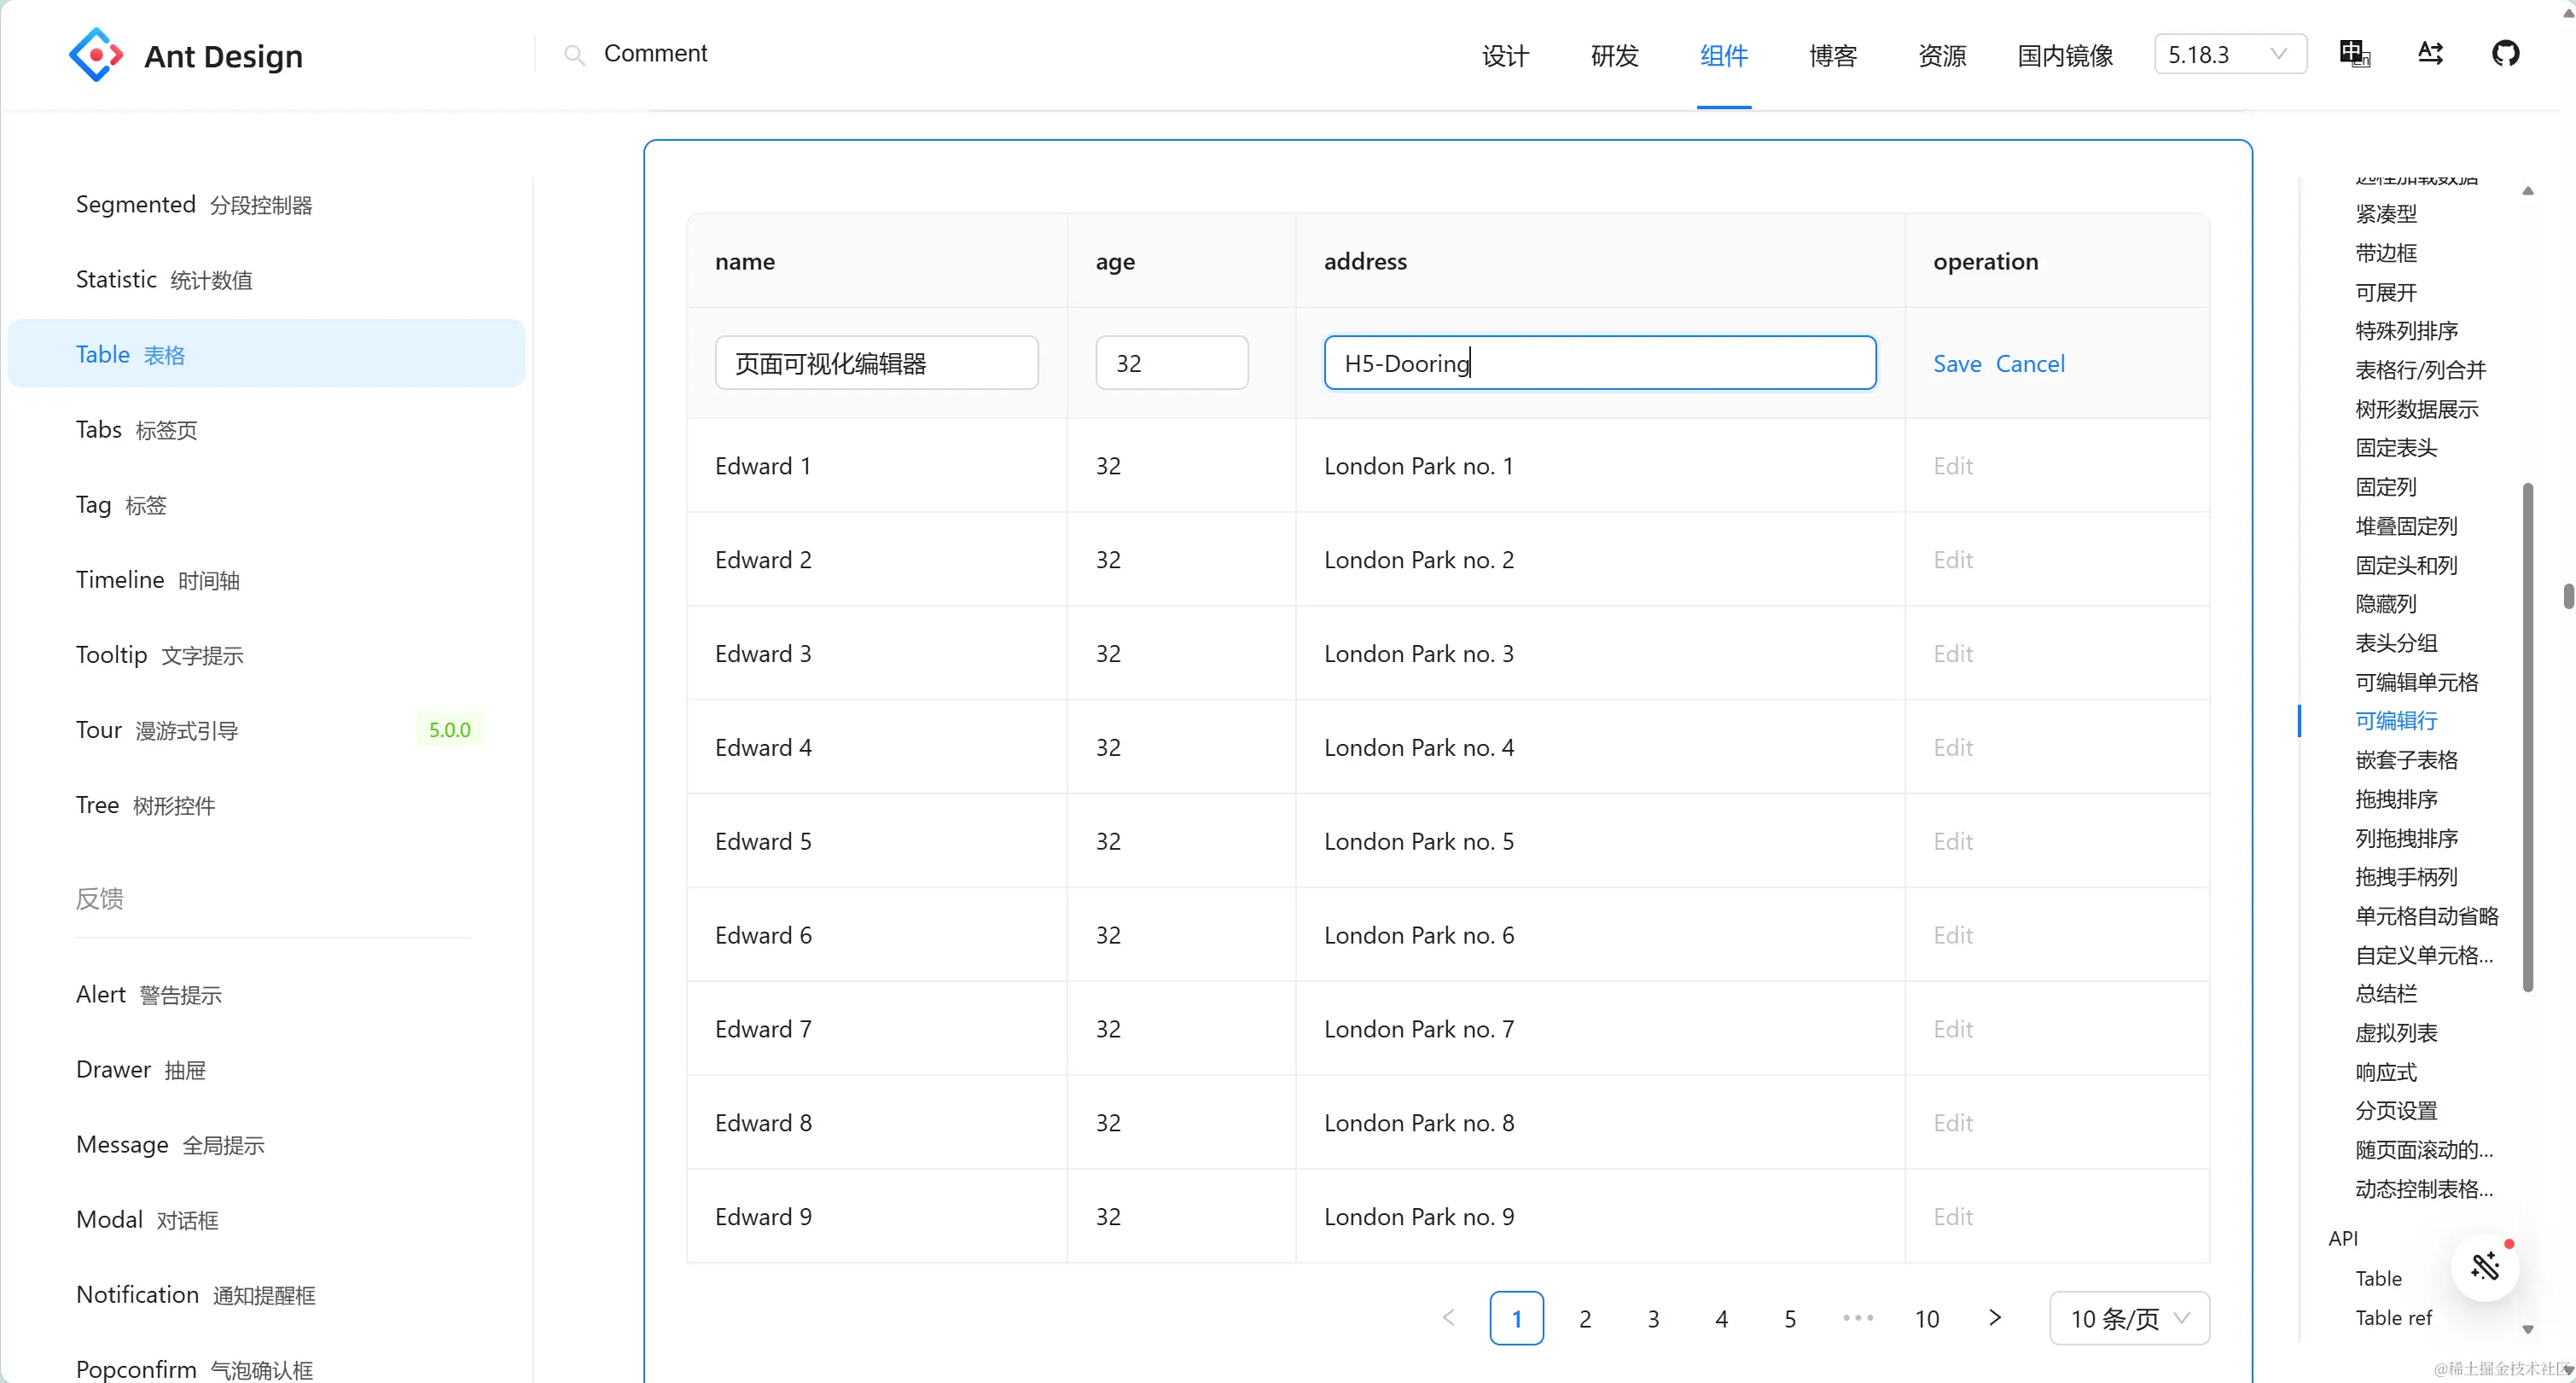The width and height of the screenshot is (2576, 1383).
Task: Open Tabs 标签页 in the sidebar
Action: (x=137, y=430)
